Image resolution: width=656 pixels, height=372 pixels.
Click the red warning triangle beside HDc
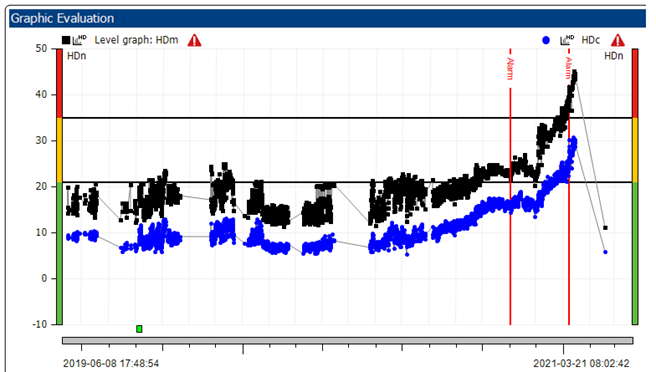(x=618, y=40)
